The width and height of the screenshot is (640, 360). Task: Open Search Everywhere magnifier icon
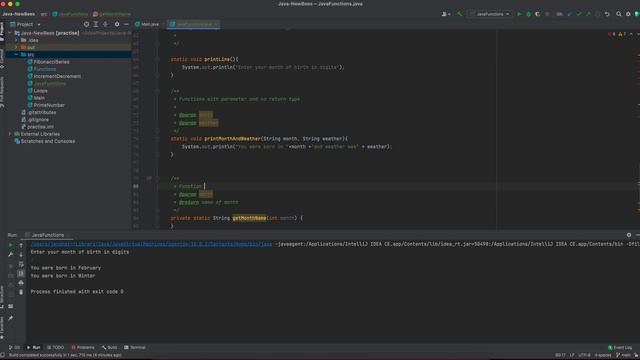[619, 14]
